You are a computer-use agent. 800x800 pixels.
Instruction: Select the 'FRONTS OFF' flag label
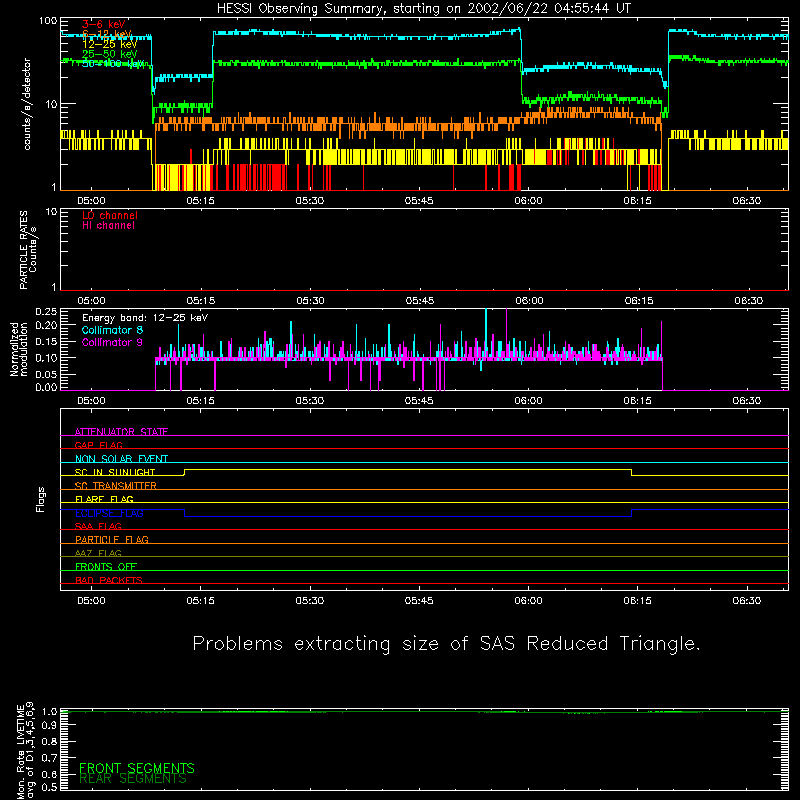tap(106, 566)
